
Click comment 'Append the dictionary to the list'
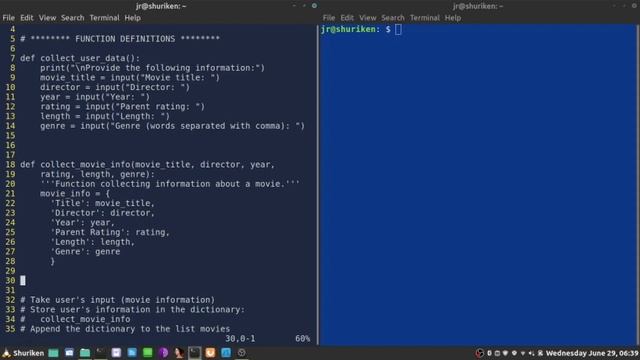point(125,329)
